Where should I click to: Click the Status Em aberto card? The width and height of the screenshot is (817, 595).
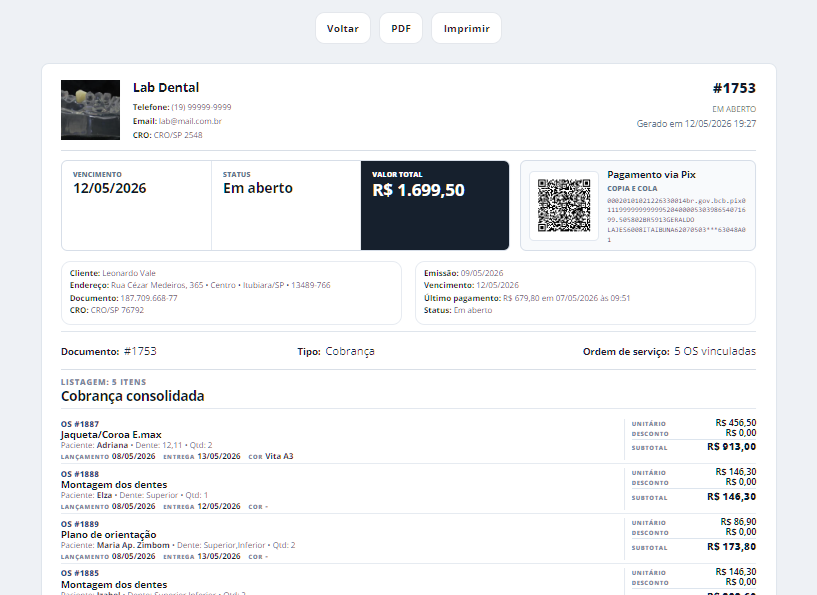[x=286, y=205]
